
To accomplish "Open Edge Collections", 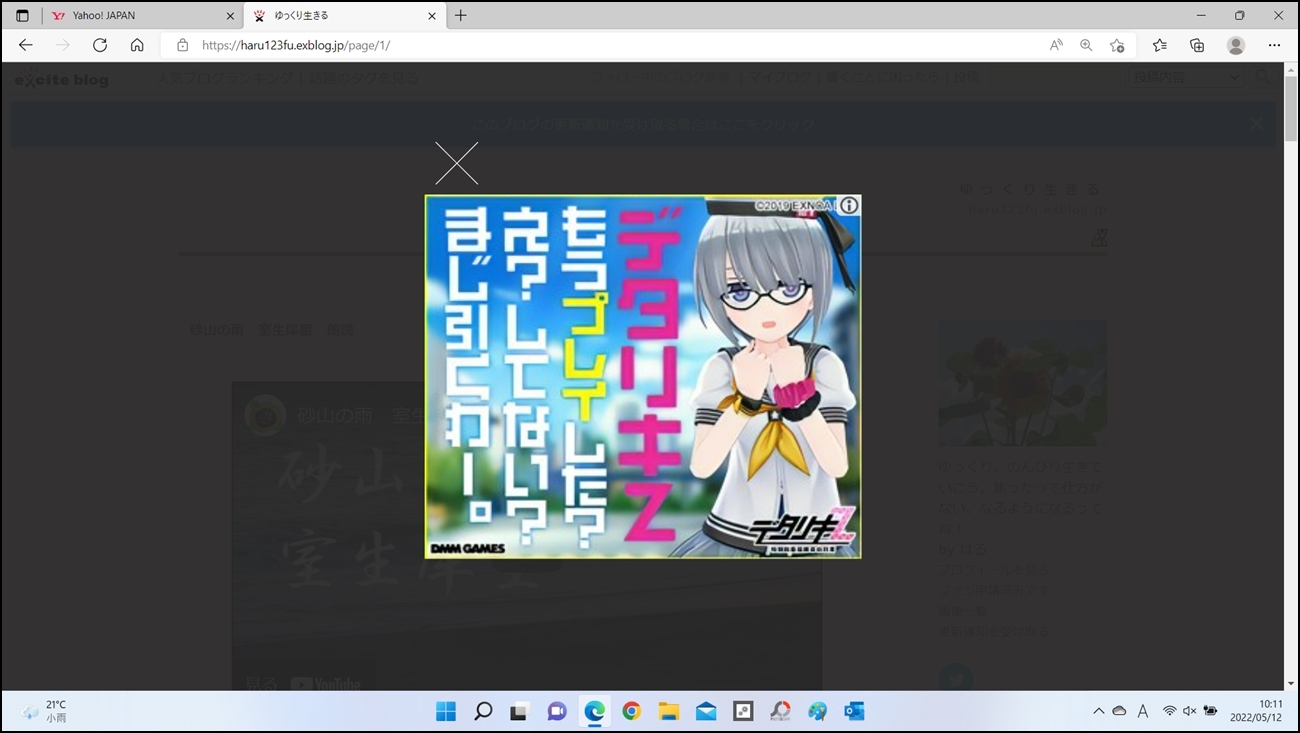I will (1197, 45).
